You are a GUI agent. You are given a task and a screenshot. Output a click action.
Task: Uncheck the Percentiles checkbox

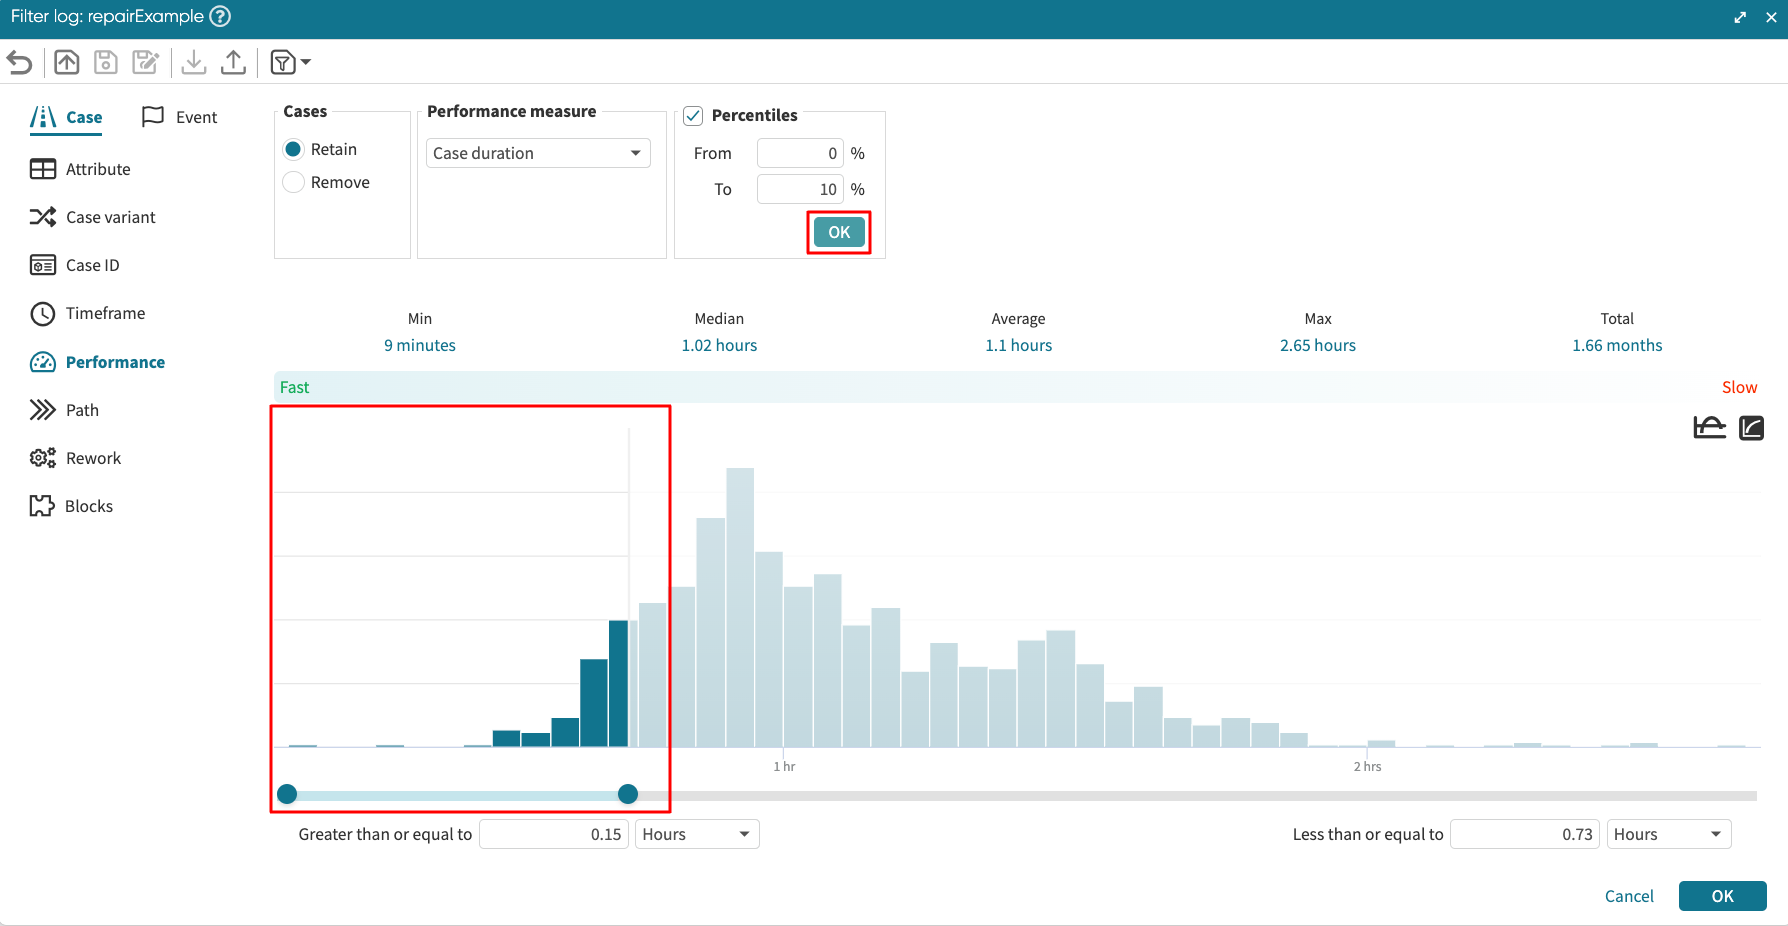[x=693, y=115]
